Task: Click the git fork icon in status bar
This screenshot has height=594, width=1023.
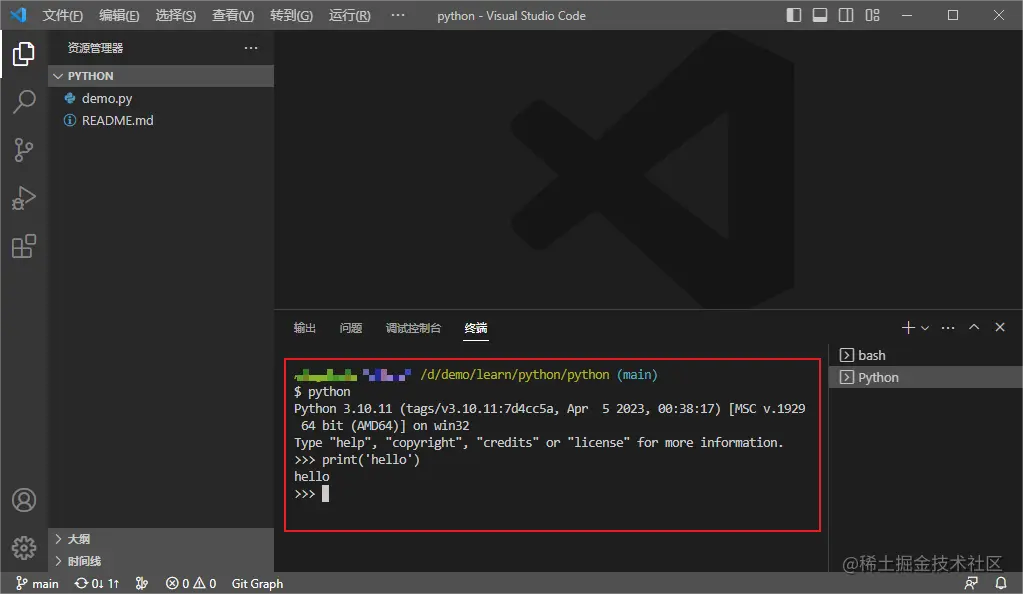Action: click(142, 584)
